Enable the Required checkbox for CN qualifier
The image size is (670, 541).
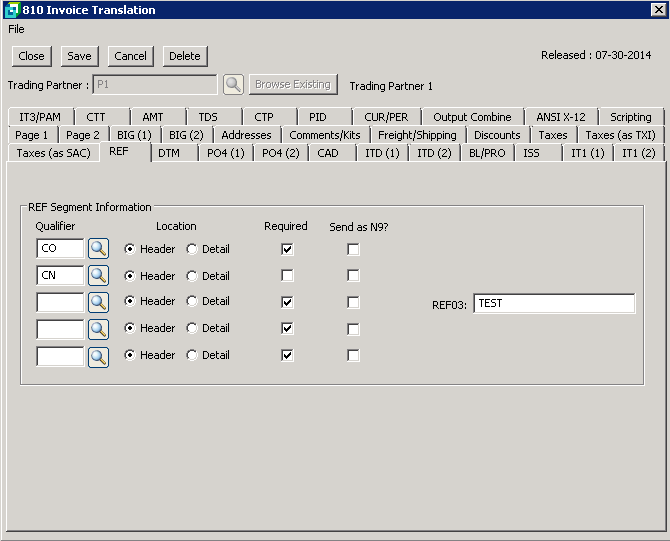pos(287,276)
